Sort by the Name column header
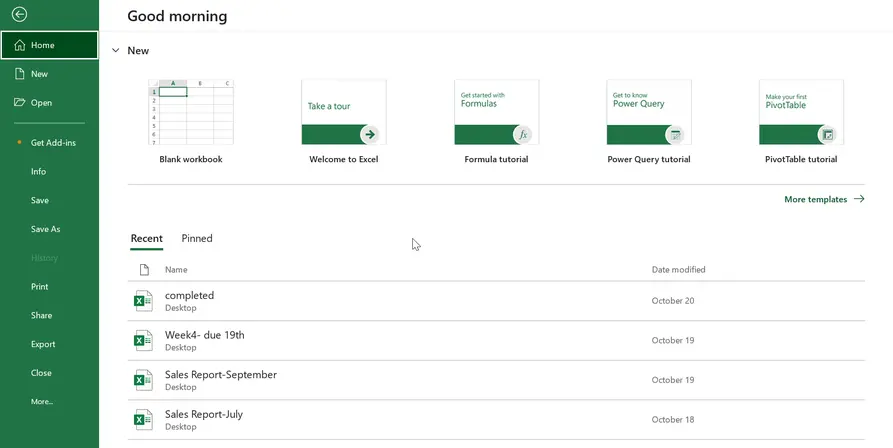The image size is (893, 448). pos(176,270)
